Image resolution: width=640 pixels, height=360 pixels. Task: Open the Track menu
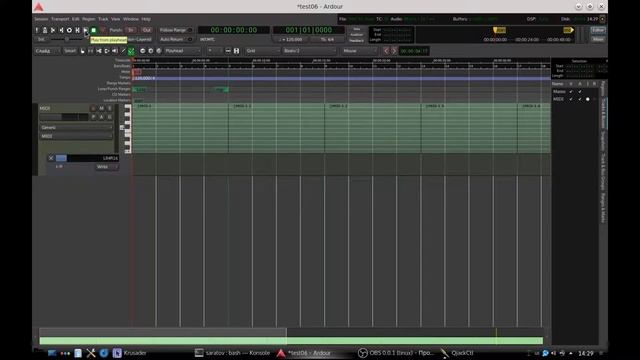[x=103, y=19]
